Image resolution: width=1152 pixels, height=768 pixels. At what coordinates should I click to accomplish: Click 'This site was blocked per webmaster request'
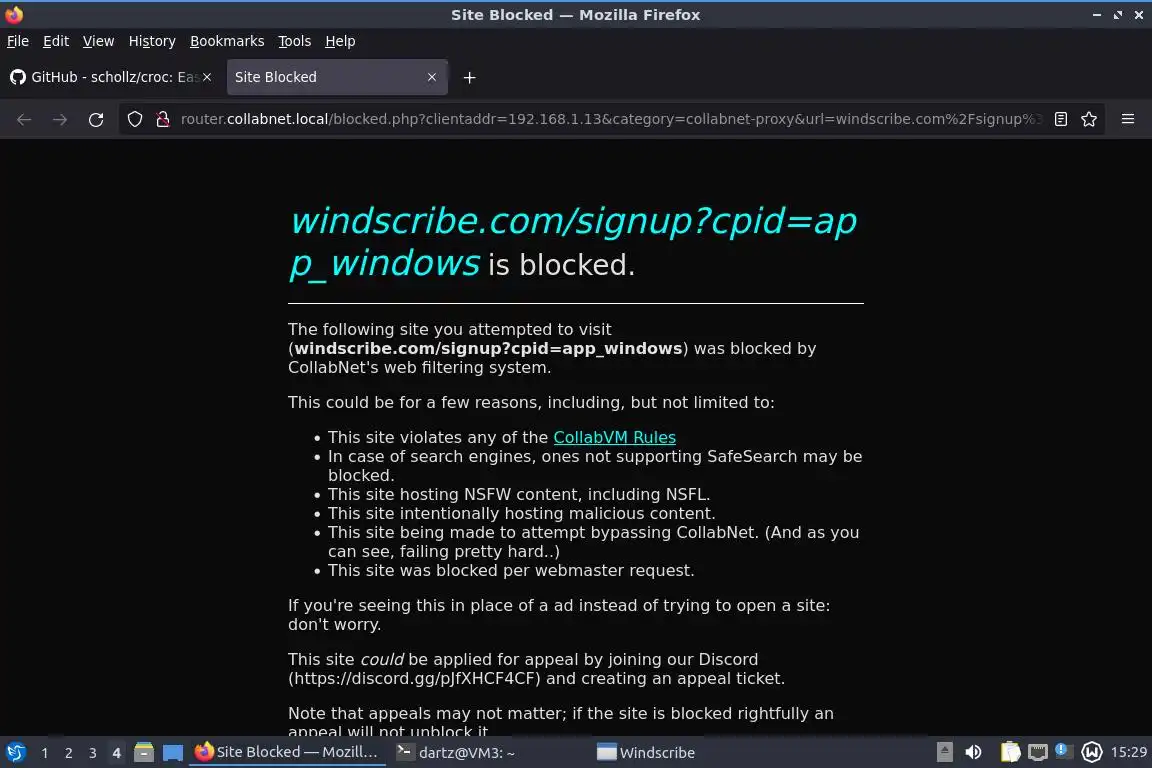pyautogui.click(x=511, y=570)
